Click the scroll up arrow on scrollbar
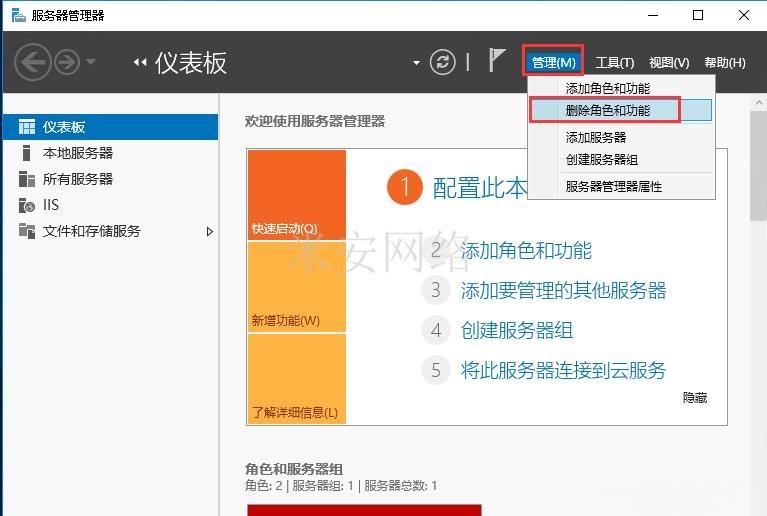The image size is (767, 516). coord(759,103)
